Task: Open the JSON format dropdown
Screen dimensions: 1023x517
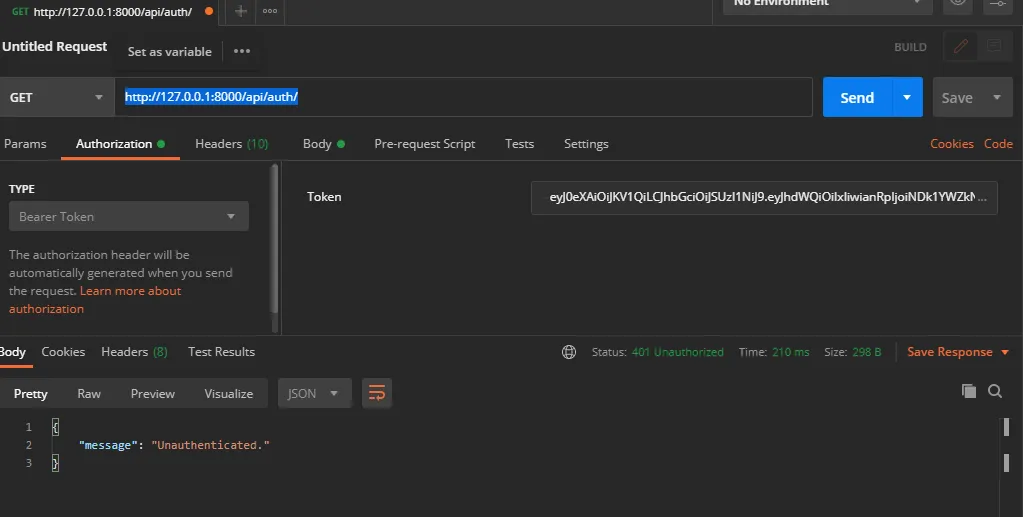Action: tap(314, 393)
